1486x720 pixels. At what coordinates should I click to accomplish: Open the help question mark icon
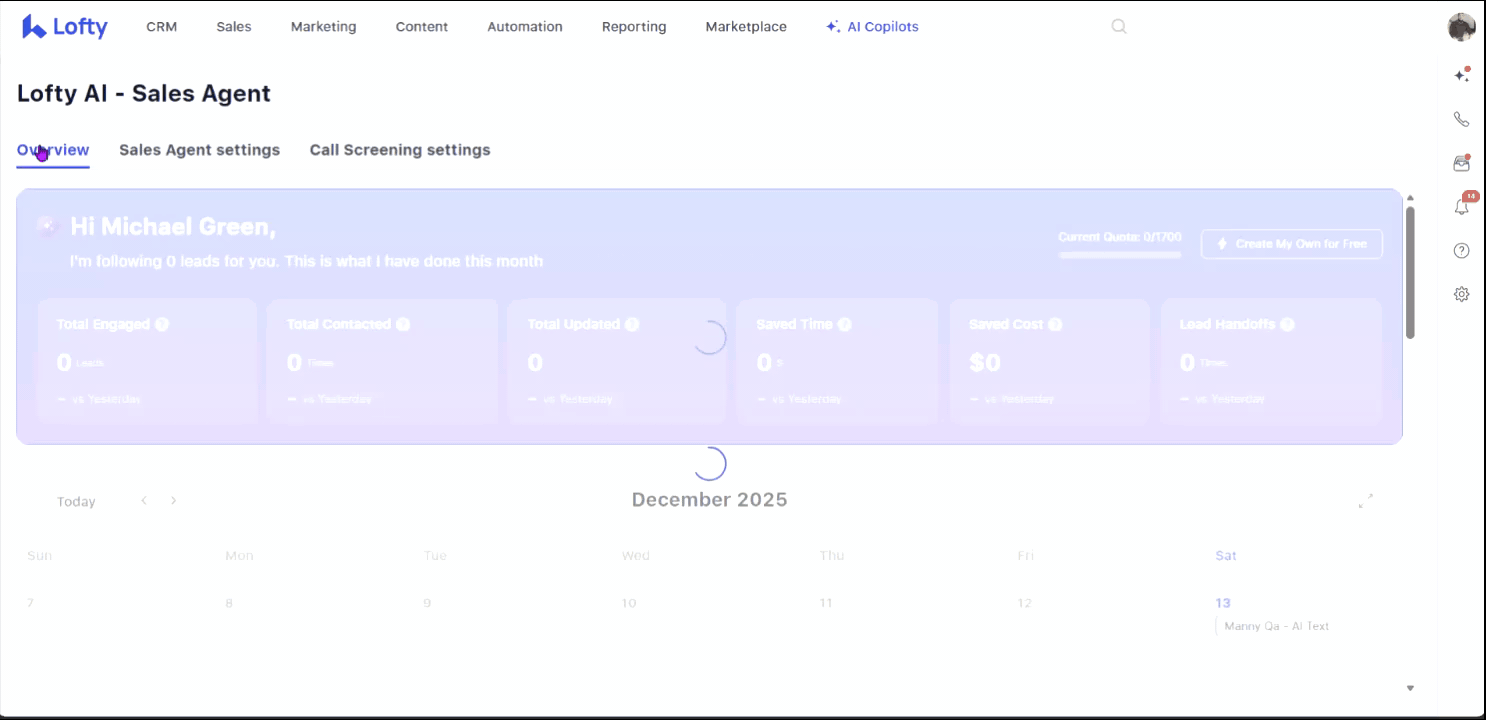1461,251
